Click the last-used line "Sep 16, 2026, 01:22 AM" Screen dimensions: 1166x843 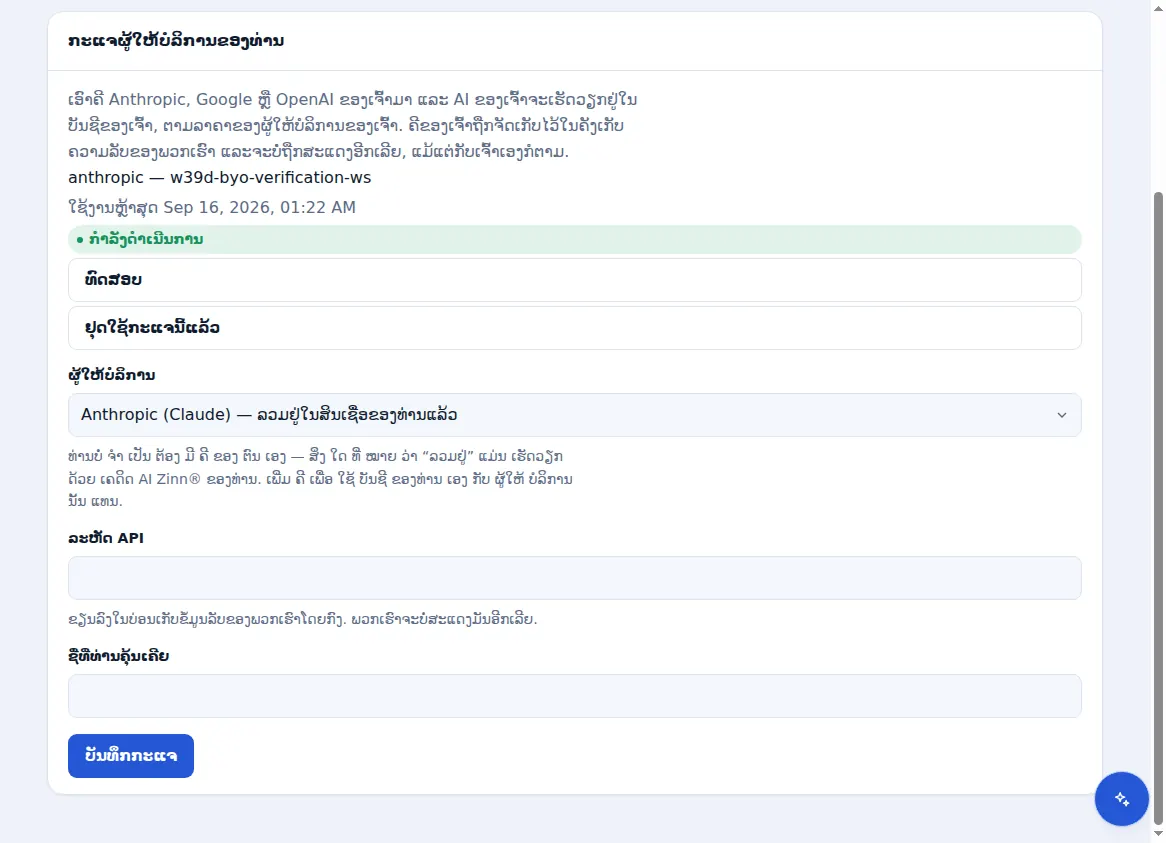point(212,207)
